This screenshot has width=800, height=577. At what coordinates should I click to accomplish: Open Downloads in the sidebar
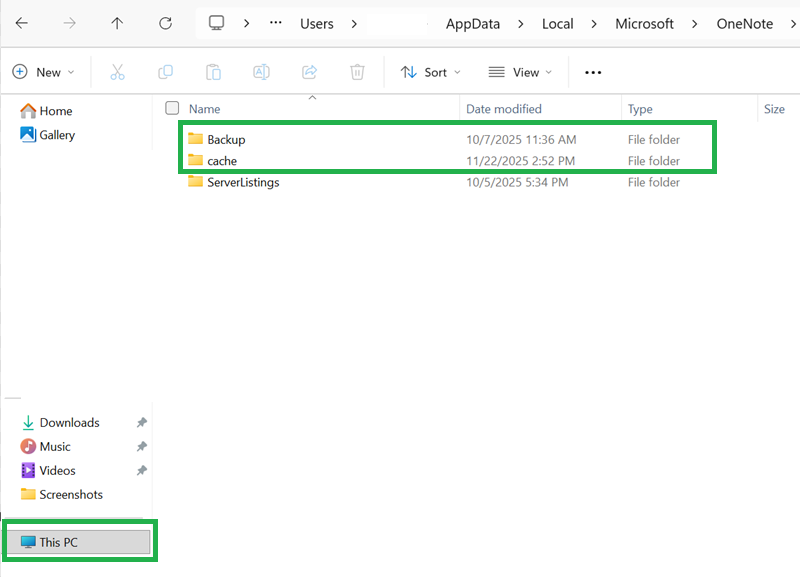tap(60, 422)
